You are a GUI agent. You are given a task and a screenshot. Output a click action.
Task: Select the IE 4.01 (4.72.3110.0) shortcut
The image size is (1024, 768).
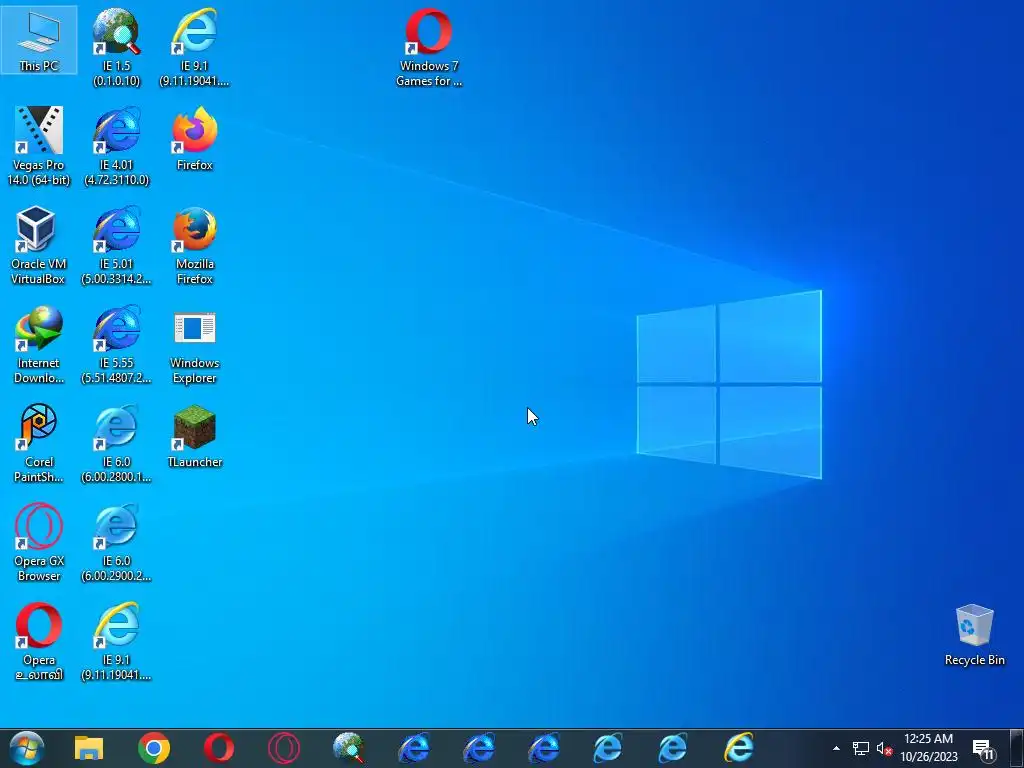pyautogui.click(x=116, y=145)
